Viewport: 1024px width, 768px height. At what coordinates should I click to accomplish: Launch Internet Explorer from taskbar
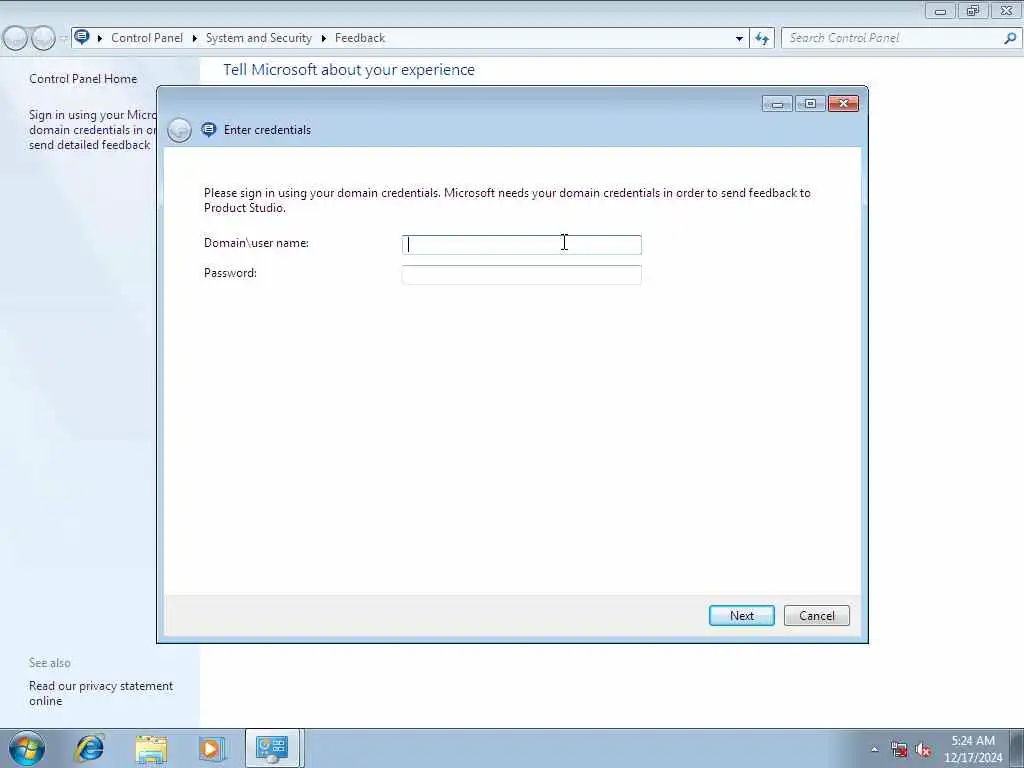[89, 748]
